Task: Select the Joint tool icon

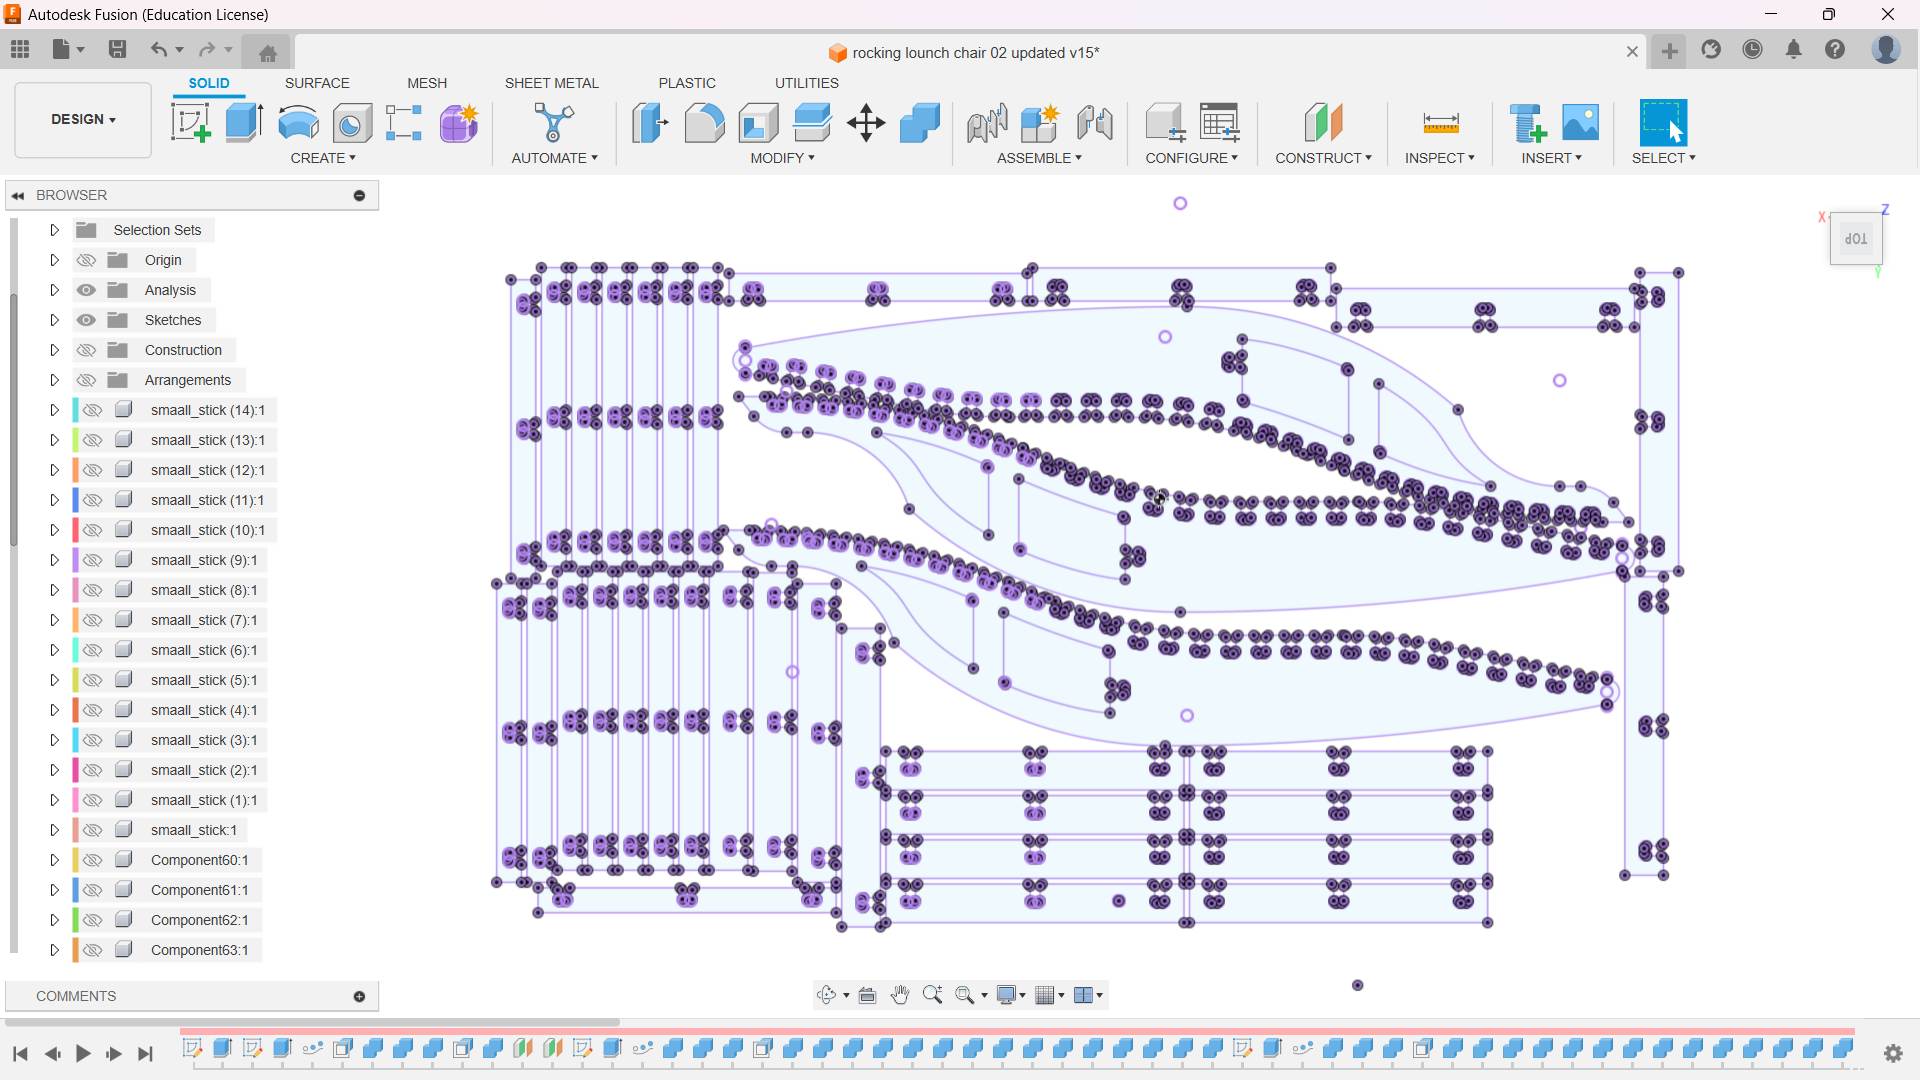Action: pyautogui.click(x=986, y=123)
